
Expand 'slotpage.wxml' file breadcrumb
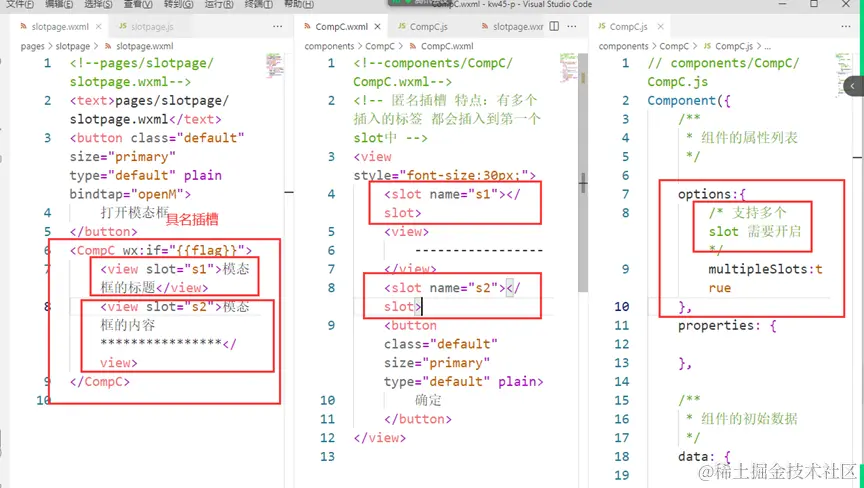point(144,46)
